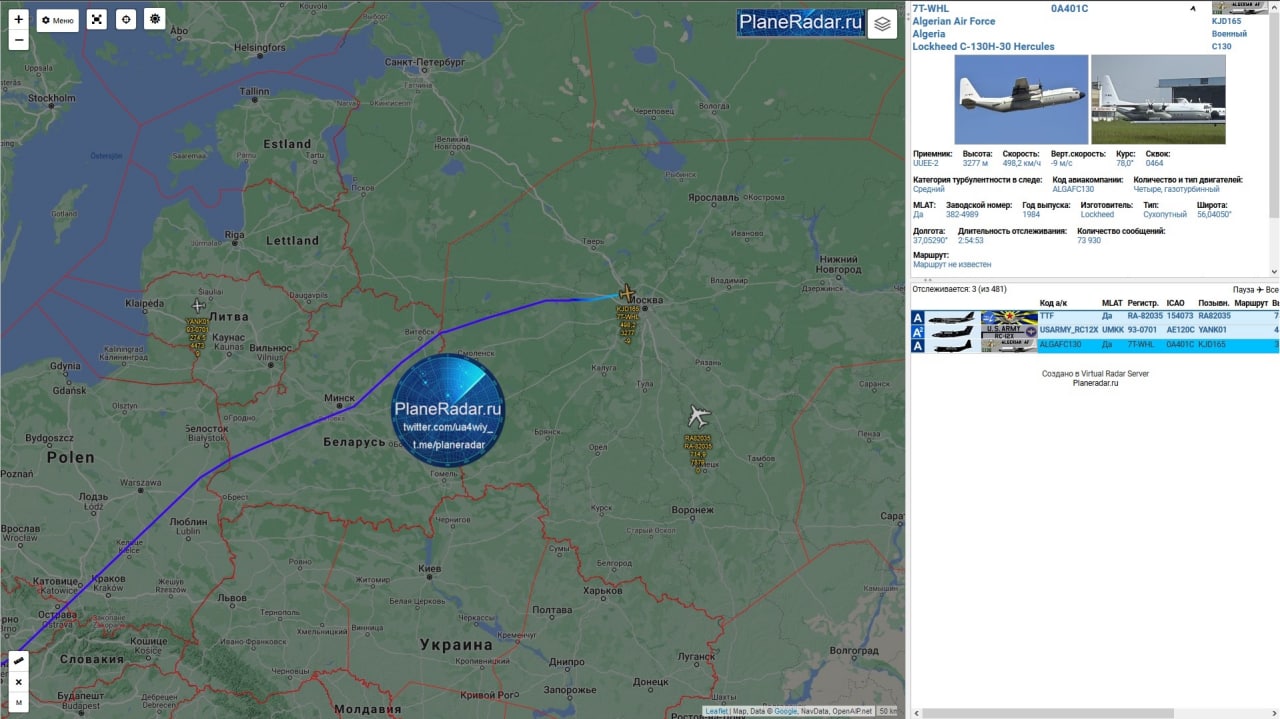Viewport: 1280px width, 719px height.
Task: Click the M button in bottom-left map controls
Action: coord(18,703)
